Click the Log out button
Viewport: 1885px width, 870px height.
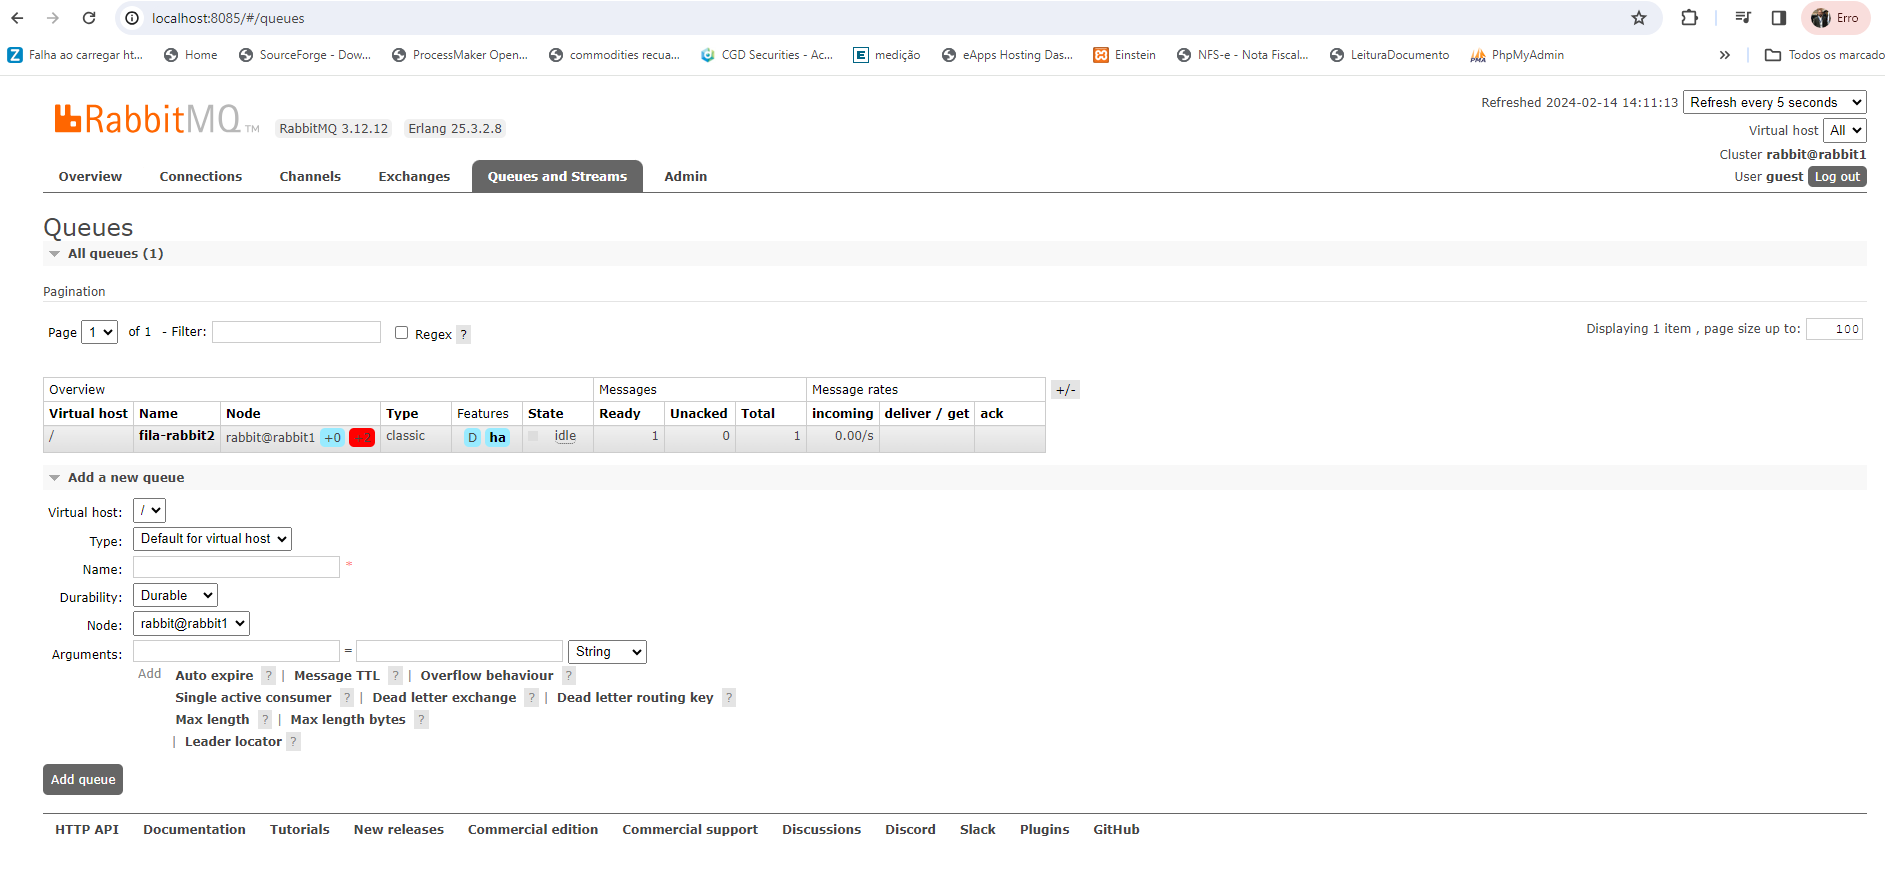tap(1837, 177)
